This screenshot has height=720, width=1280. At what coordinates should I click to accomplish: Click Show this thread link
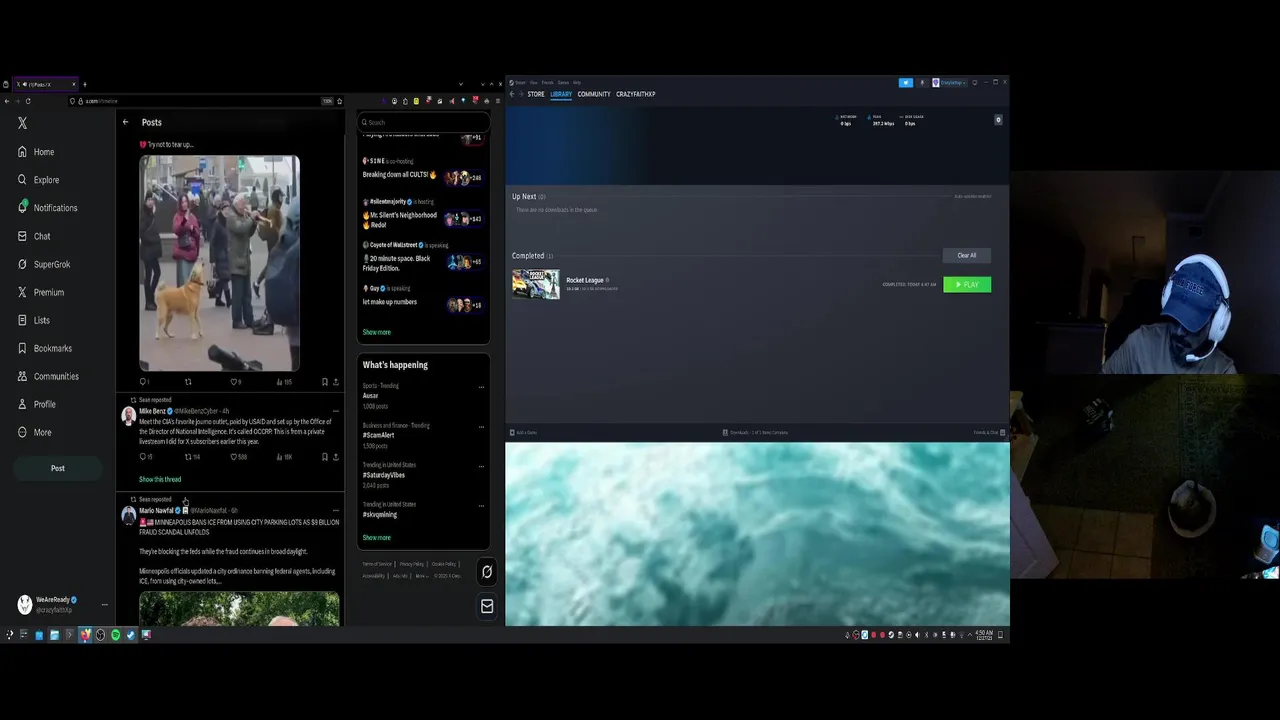[x=160, y=479]
